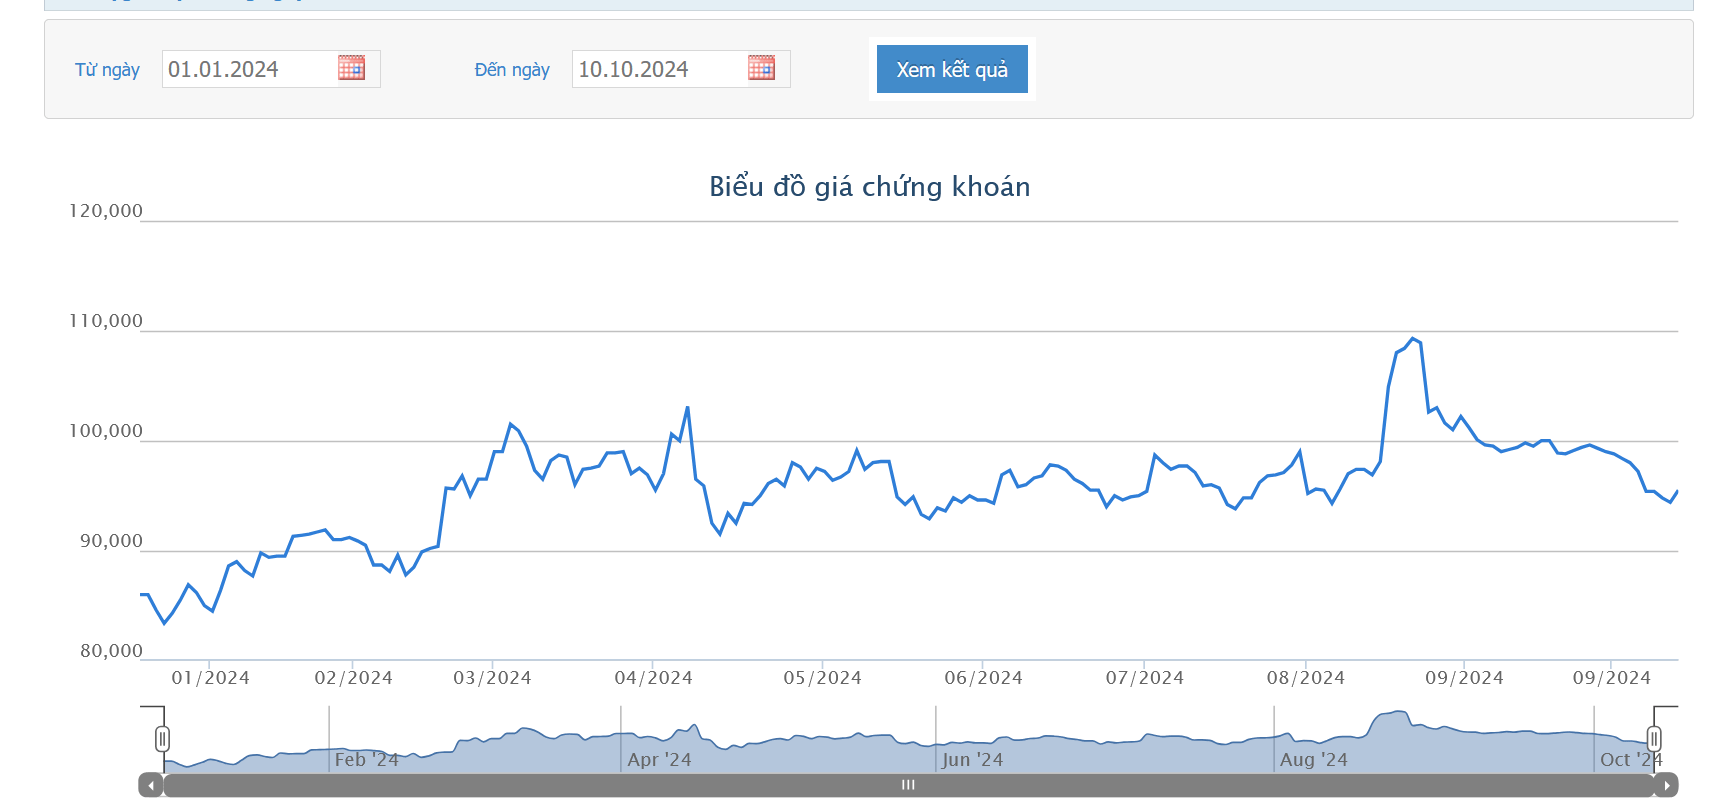1734x807 pixels.
Task: Click the left range handle of navigator
Action: pos(162,739)
